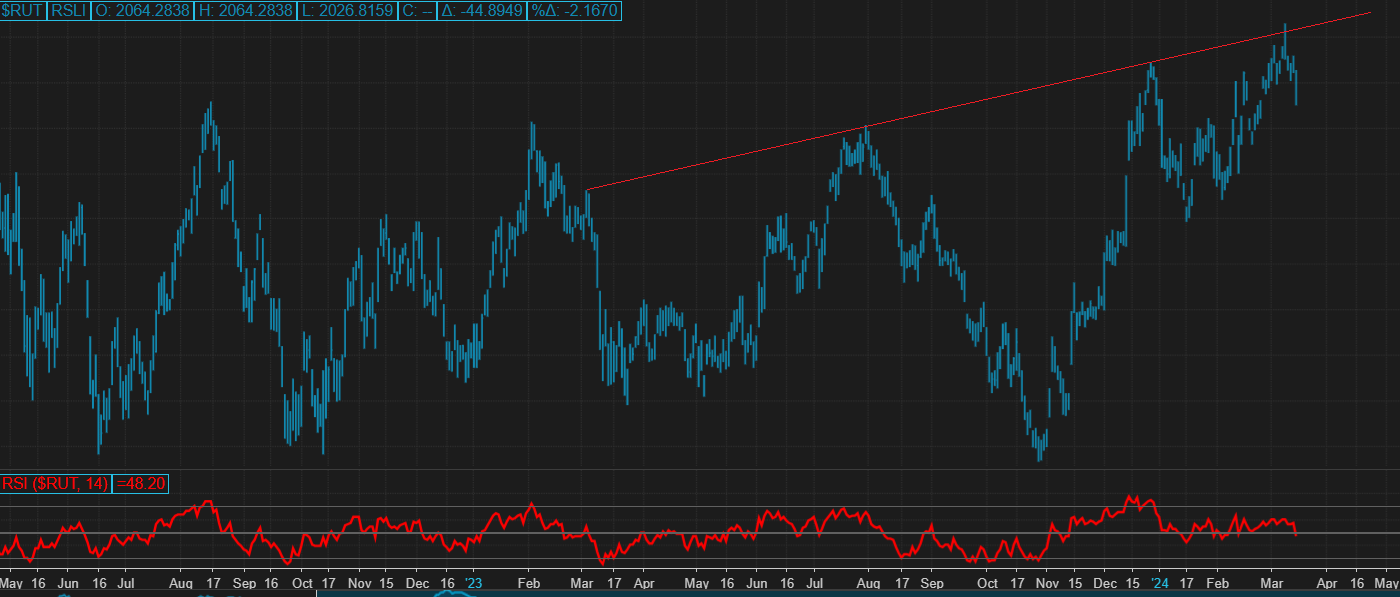This screenshot has height=597, width=1400.
Task: Click the '24 year marker on time axis
Action: [1159, 582]
